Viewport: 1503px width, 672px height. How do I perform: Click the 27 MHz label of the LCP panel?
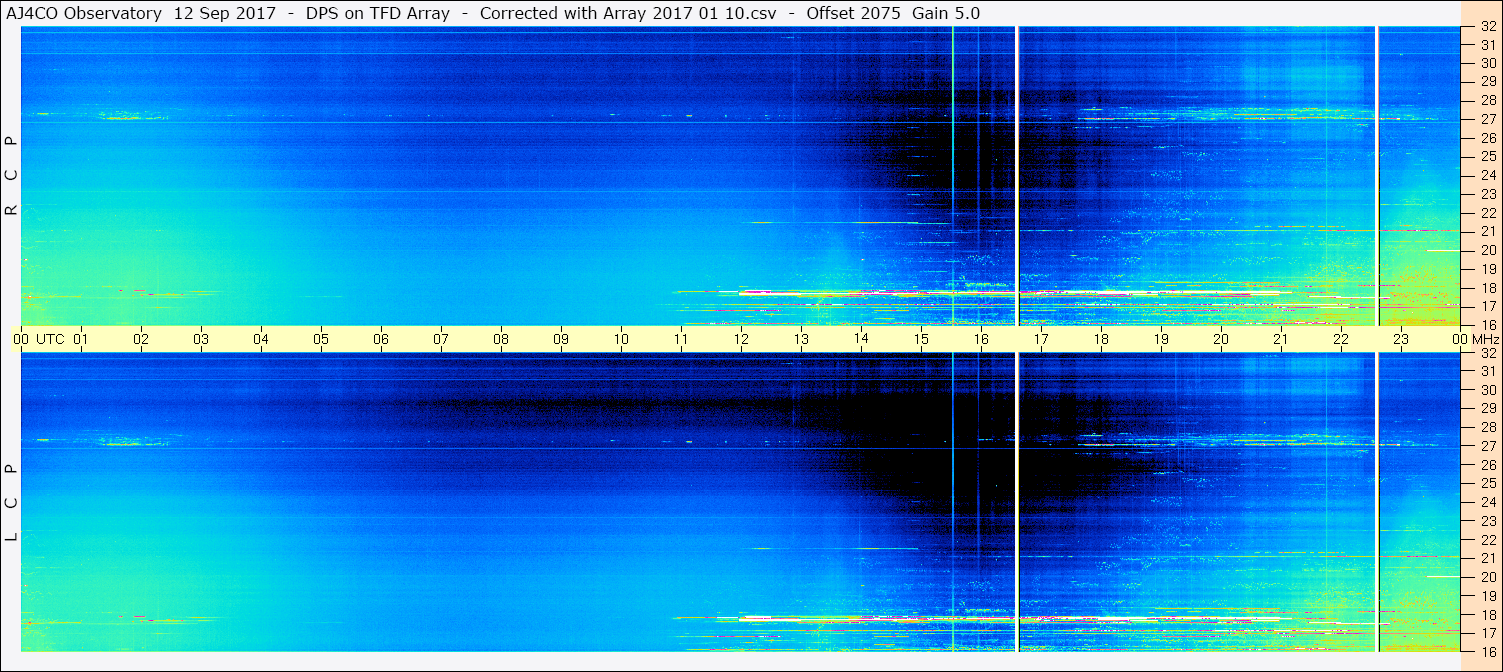coord(1488,446)
